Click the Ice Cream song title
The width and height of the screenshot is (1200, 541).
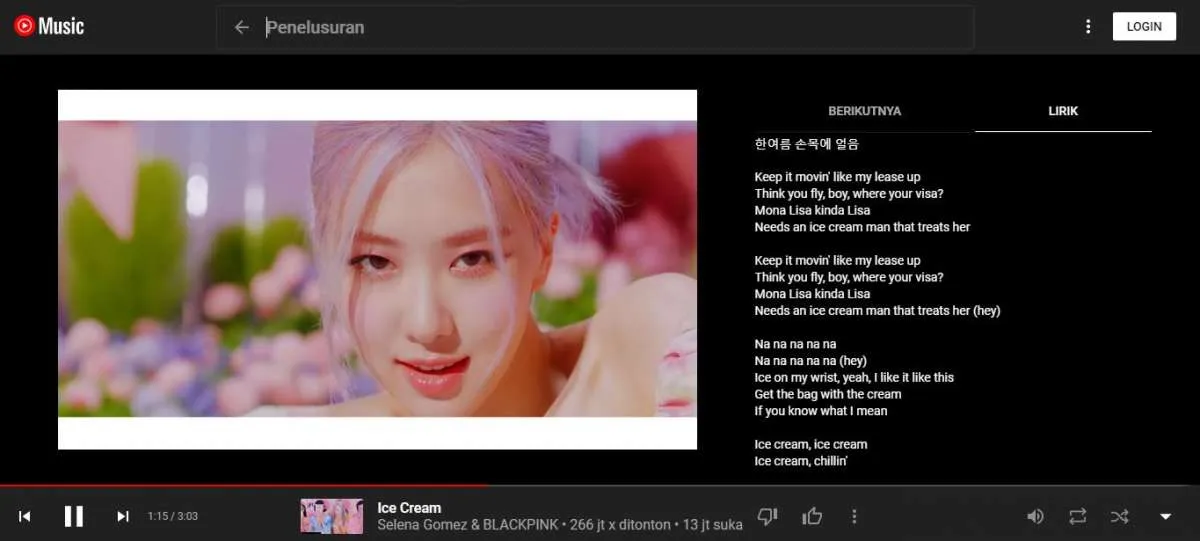point(409,508)
